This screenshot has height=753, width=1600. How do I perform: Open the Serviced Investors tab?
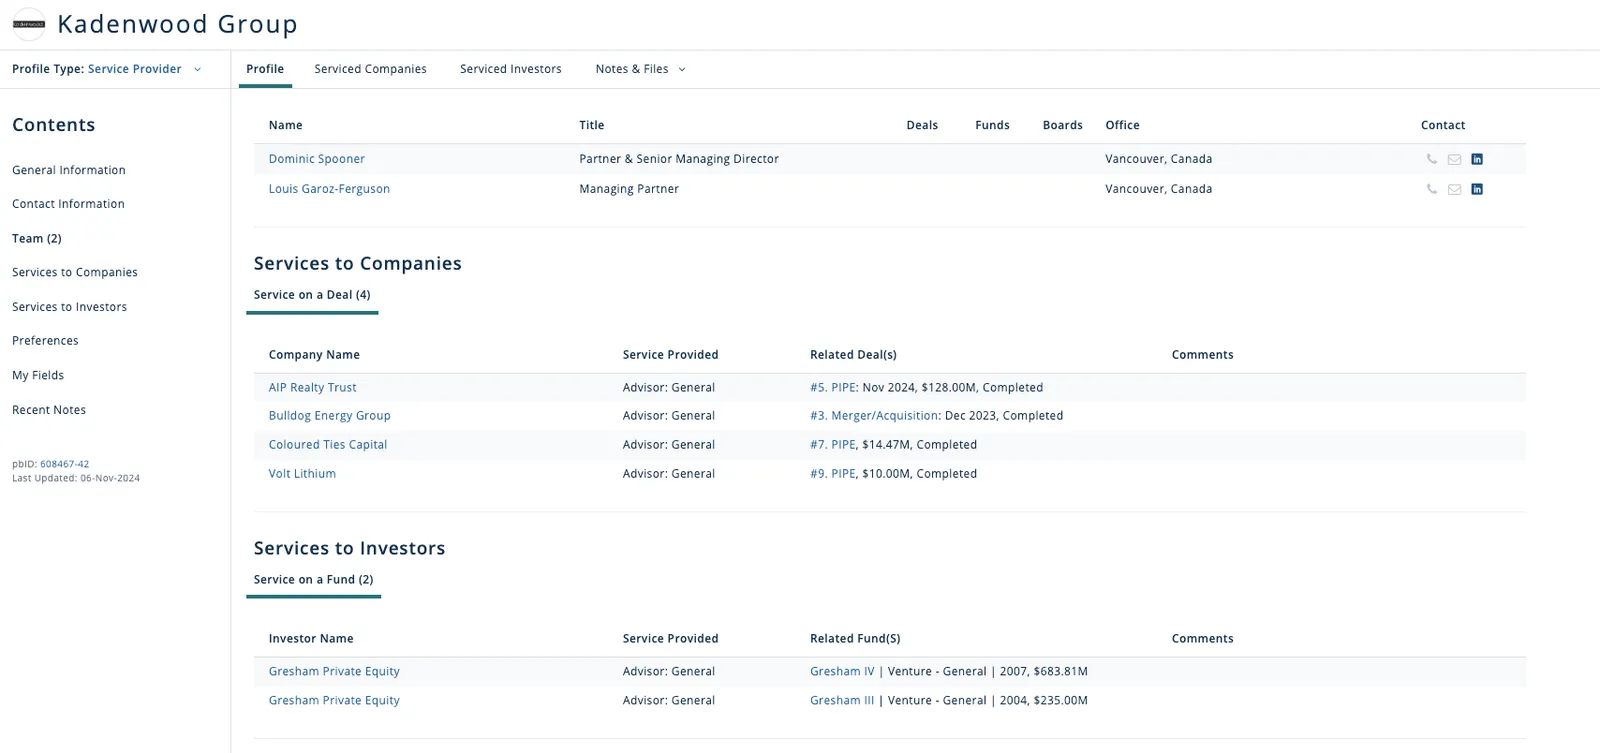(x=510, y=69)
